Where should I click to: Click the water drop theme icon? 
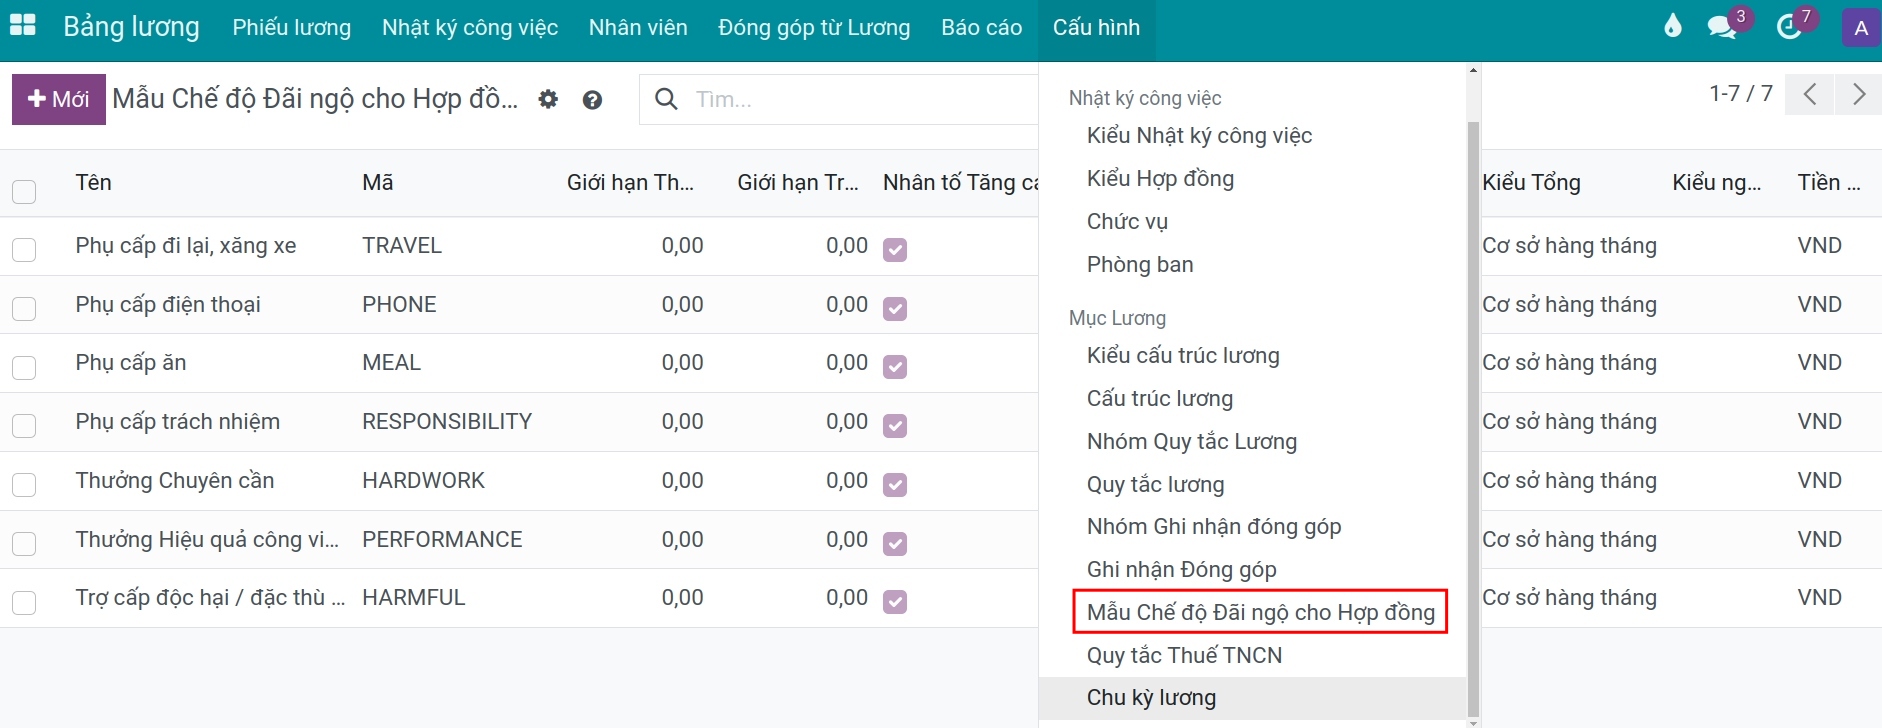click(1672, 26)
